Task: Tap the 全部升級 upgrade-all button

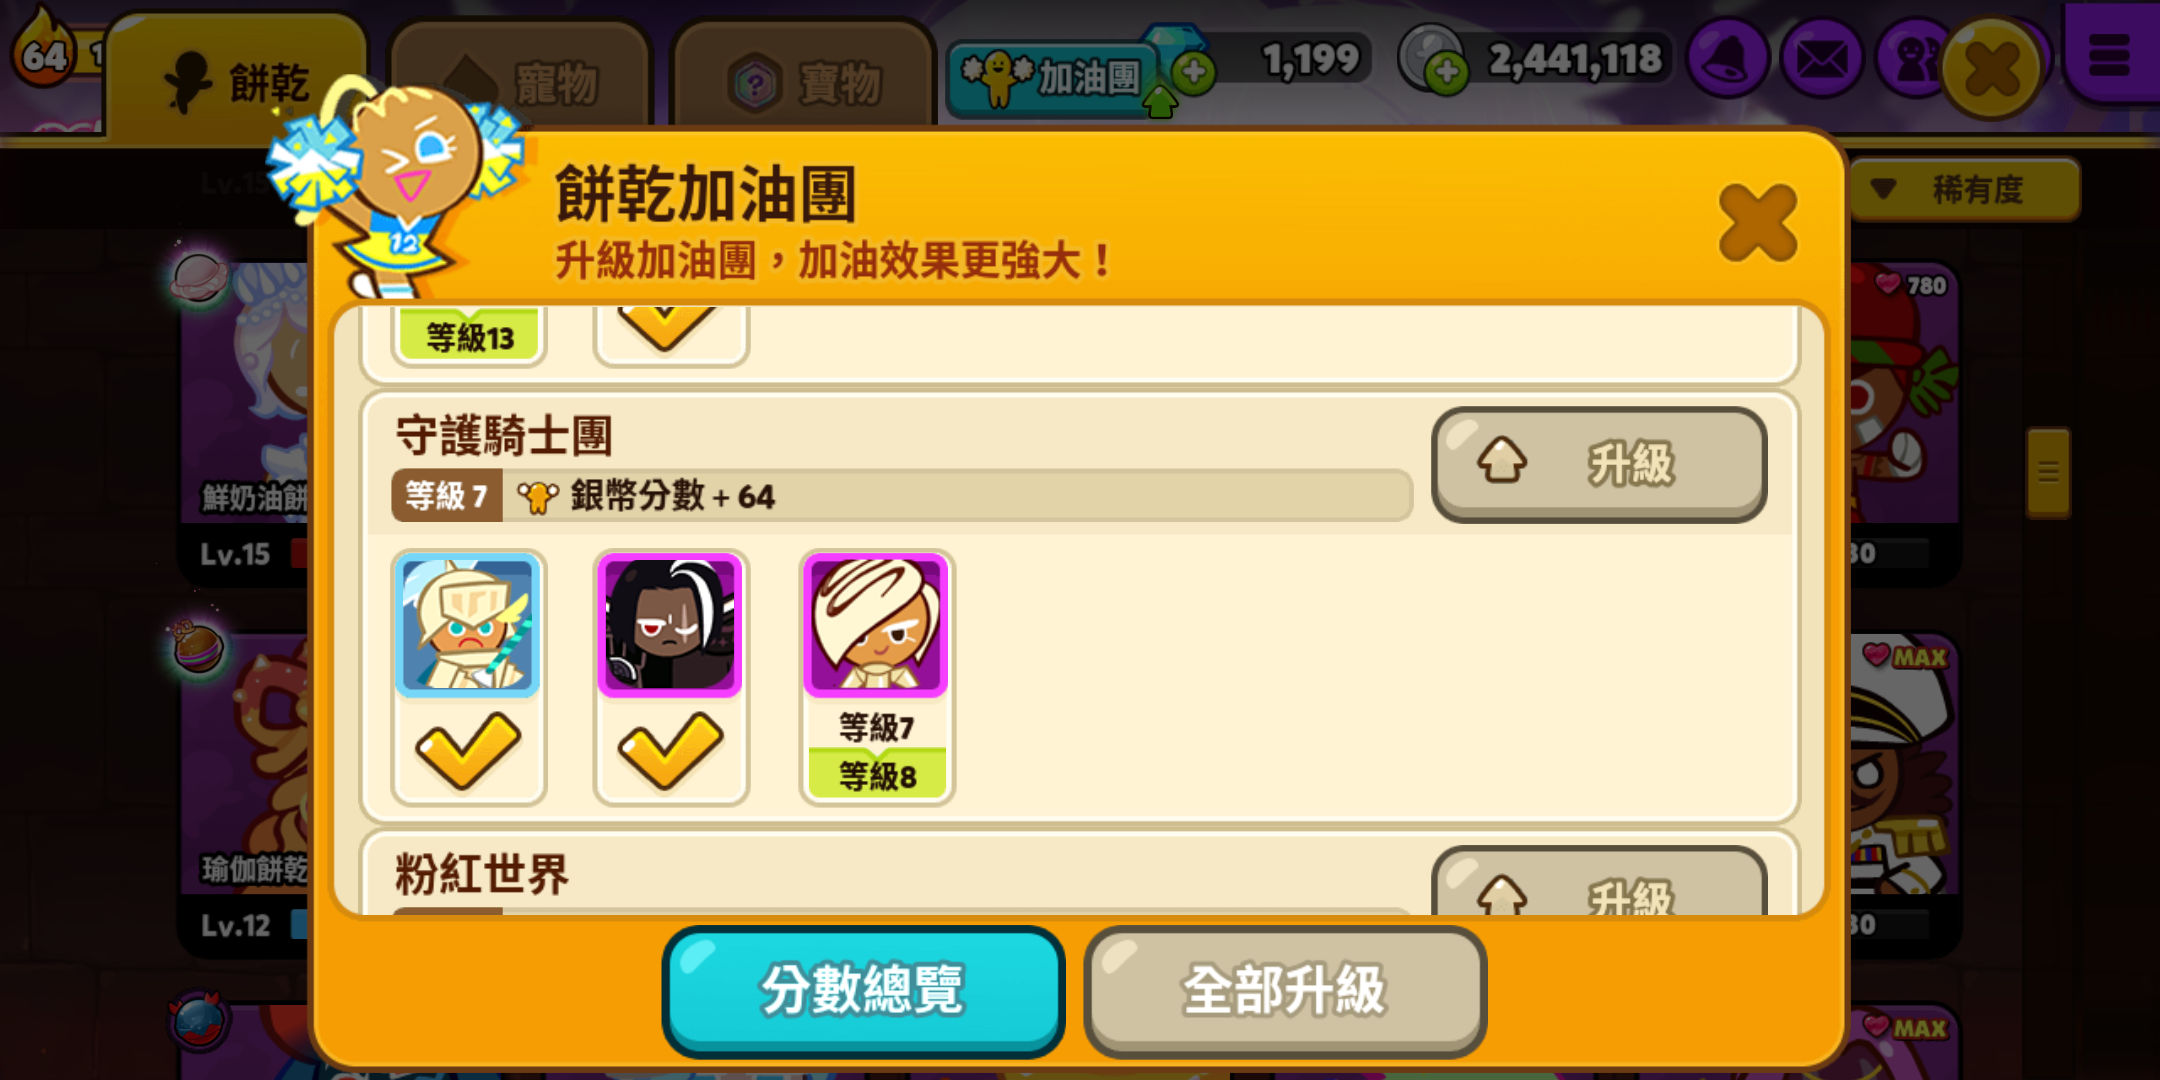Action: (1285, 991)
